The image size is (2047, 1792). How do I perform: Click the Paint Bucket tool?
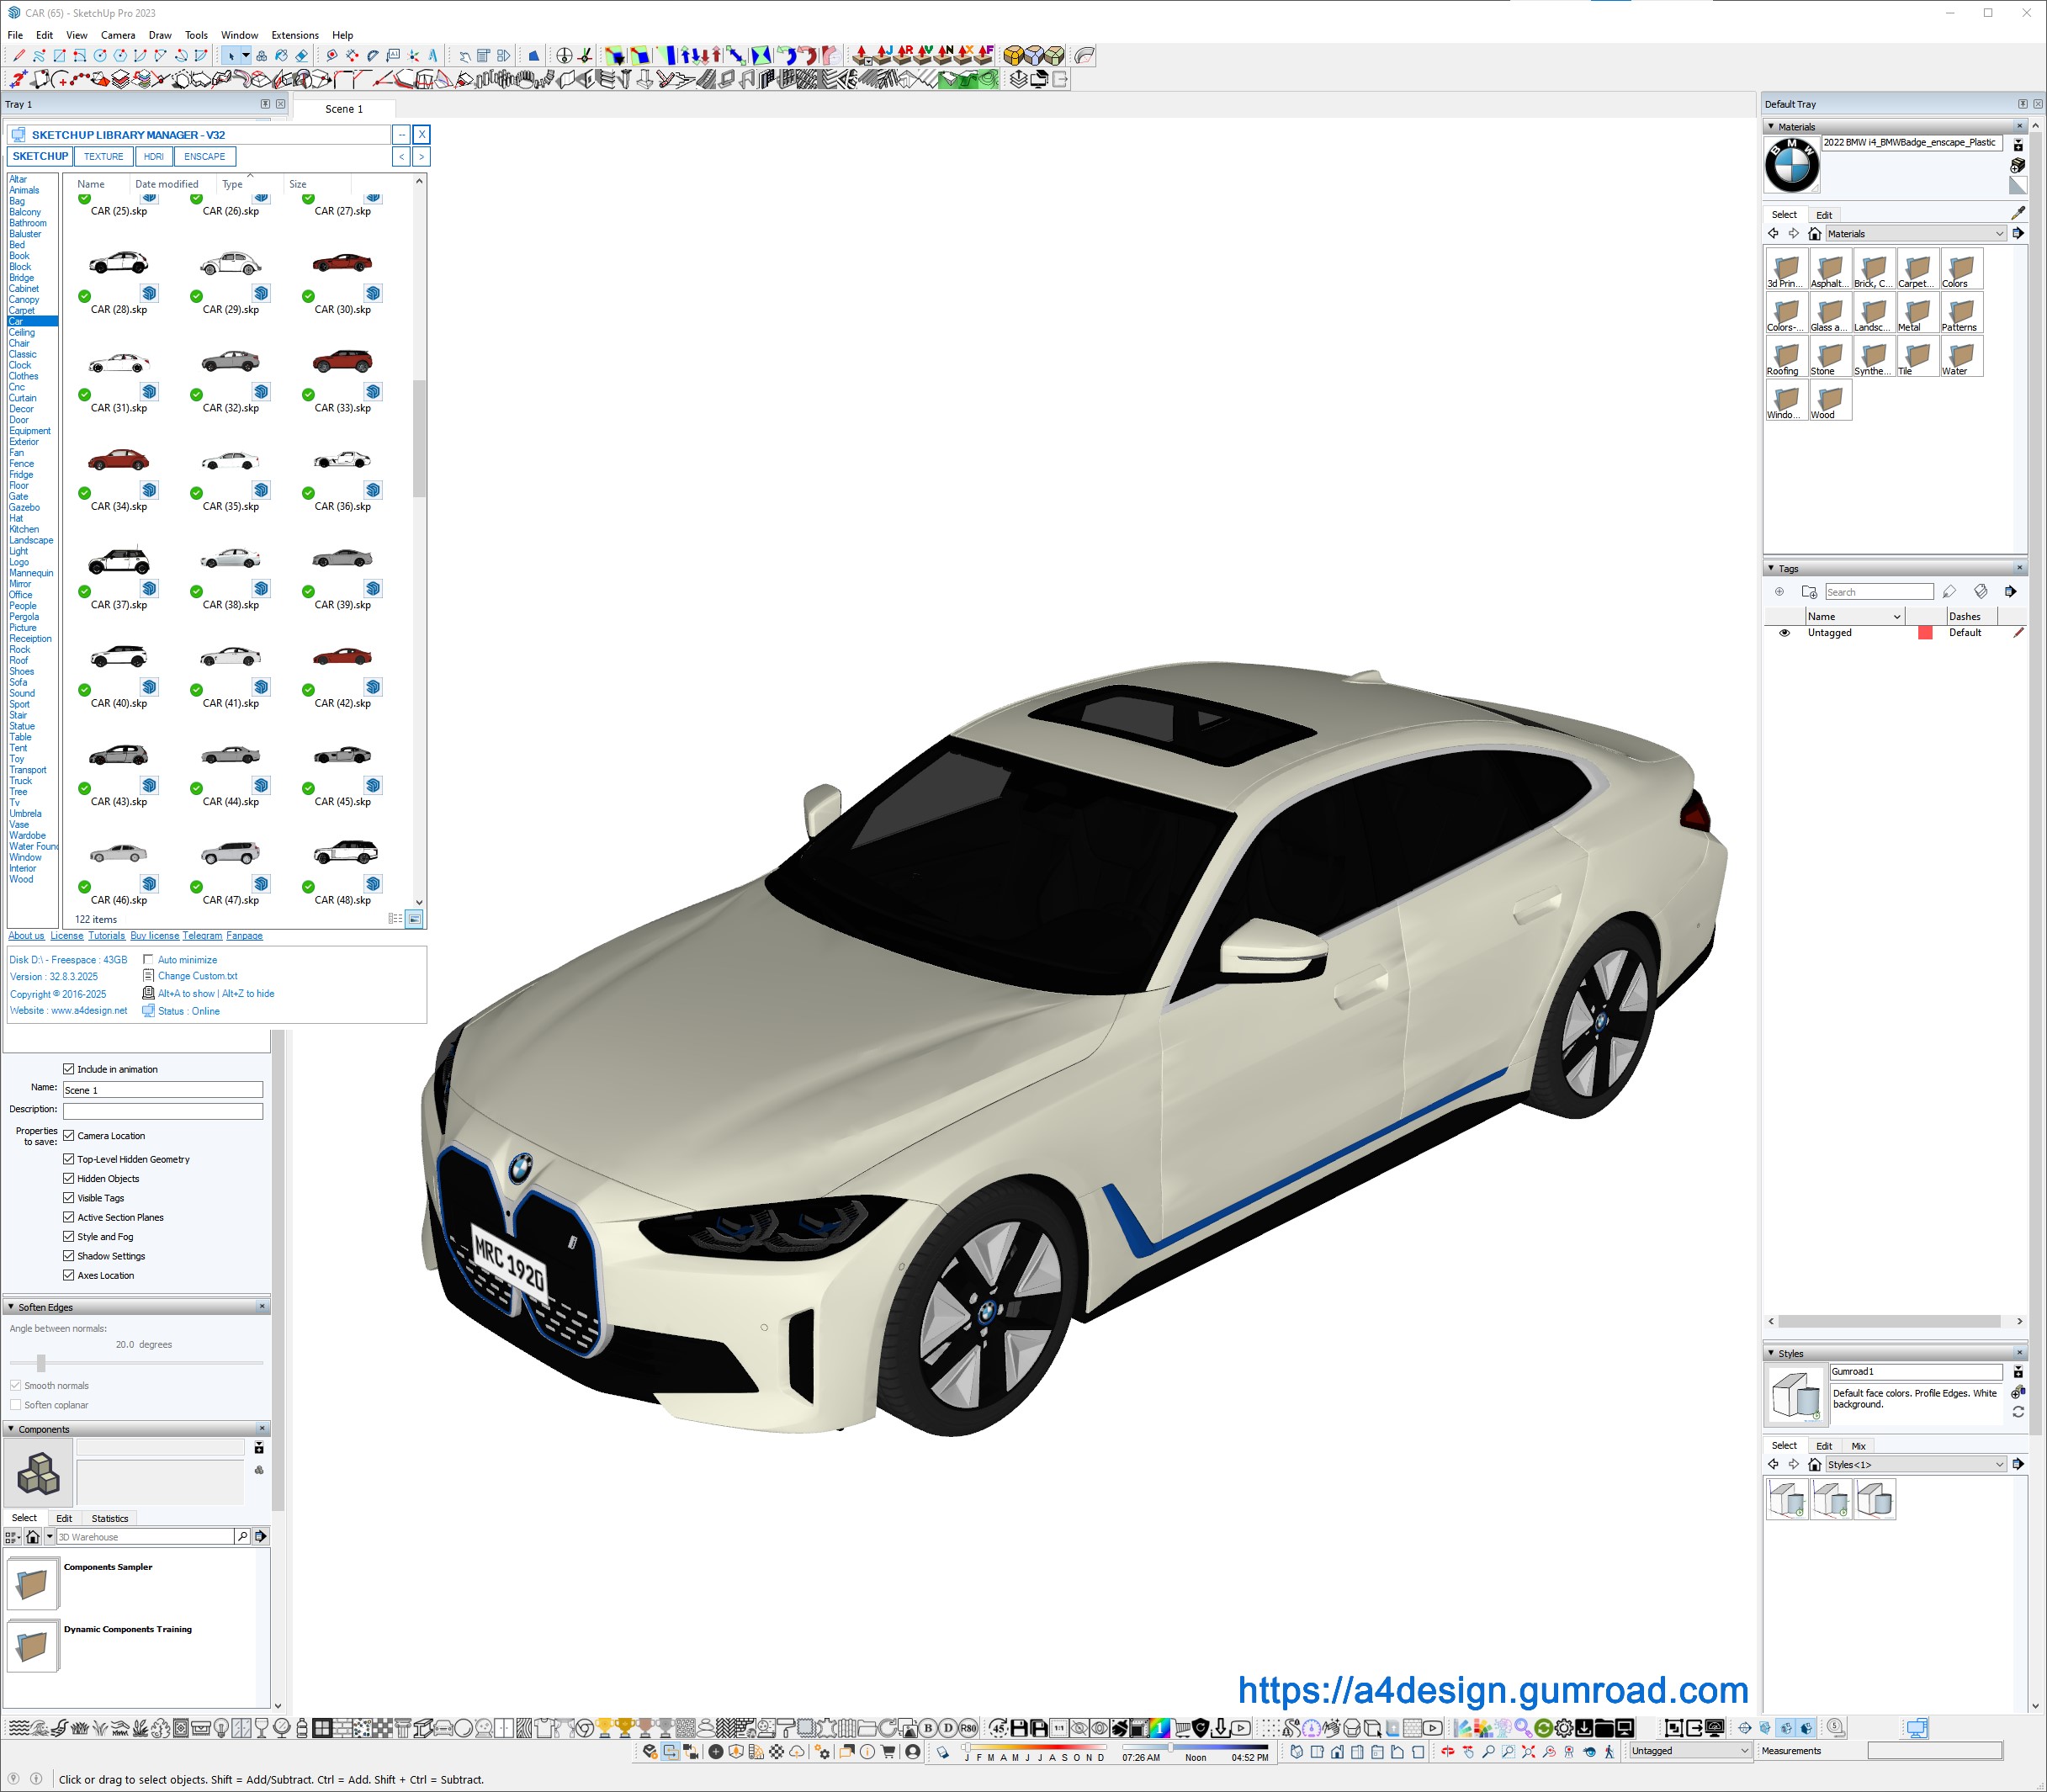point(281,56)
